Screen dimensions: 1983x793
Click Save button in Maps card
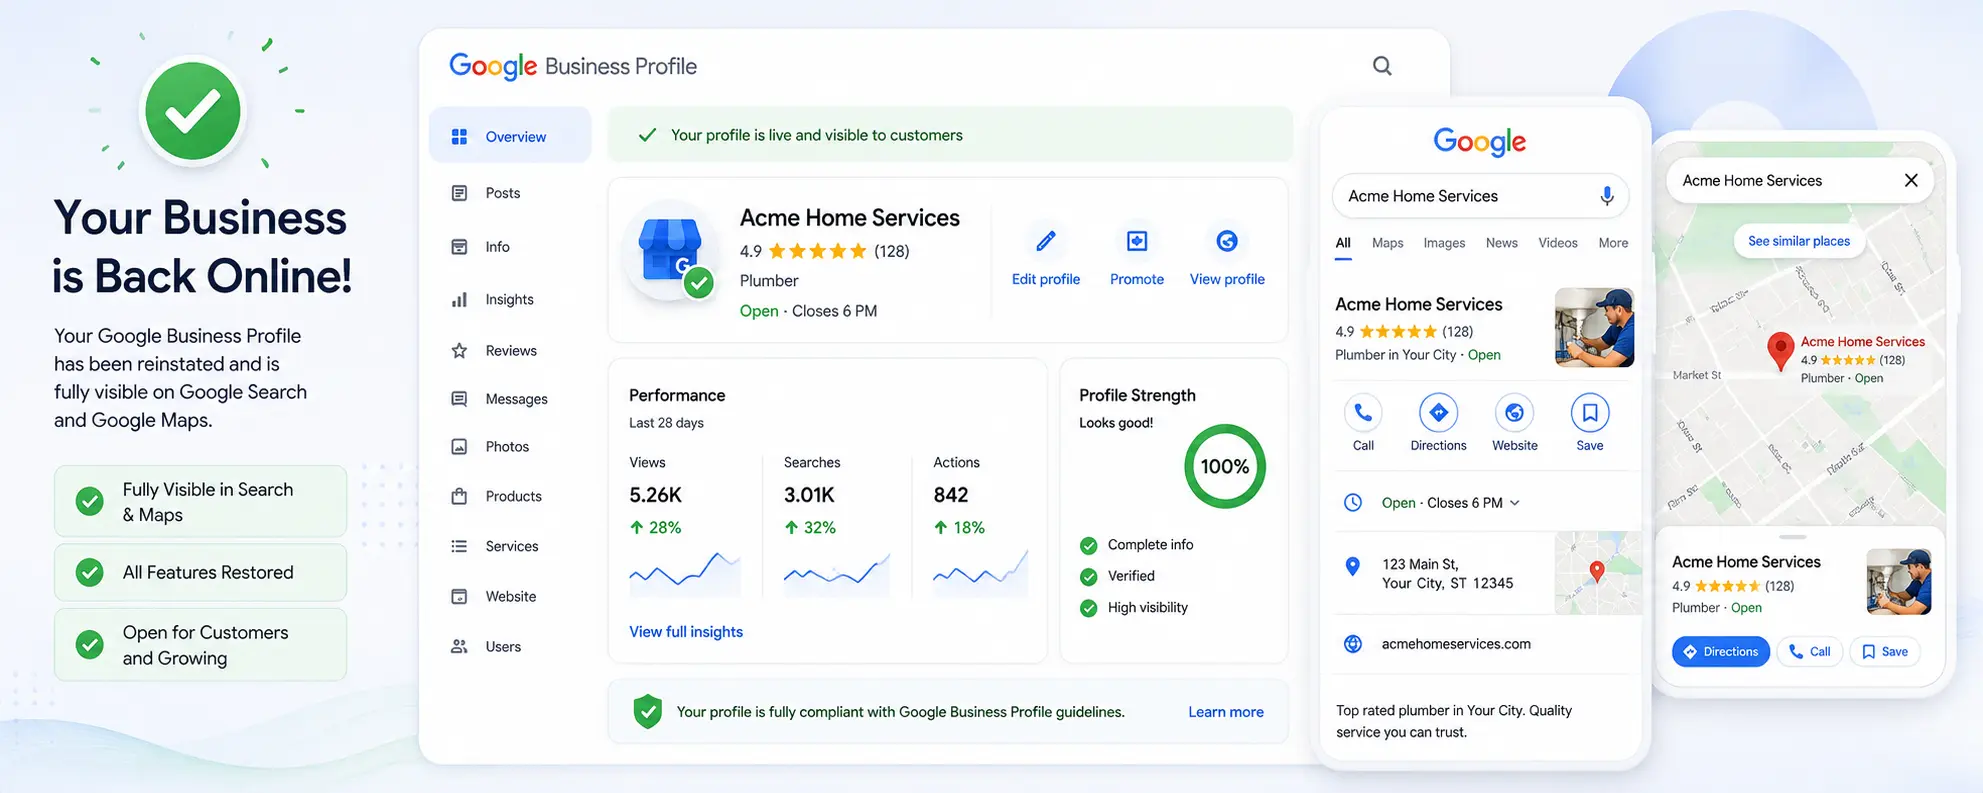[x=1885, y=652]
